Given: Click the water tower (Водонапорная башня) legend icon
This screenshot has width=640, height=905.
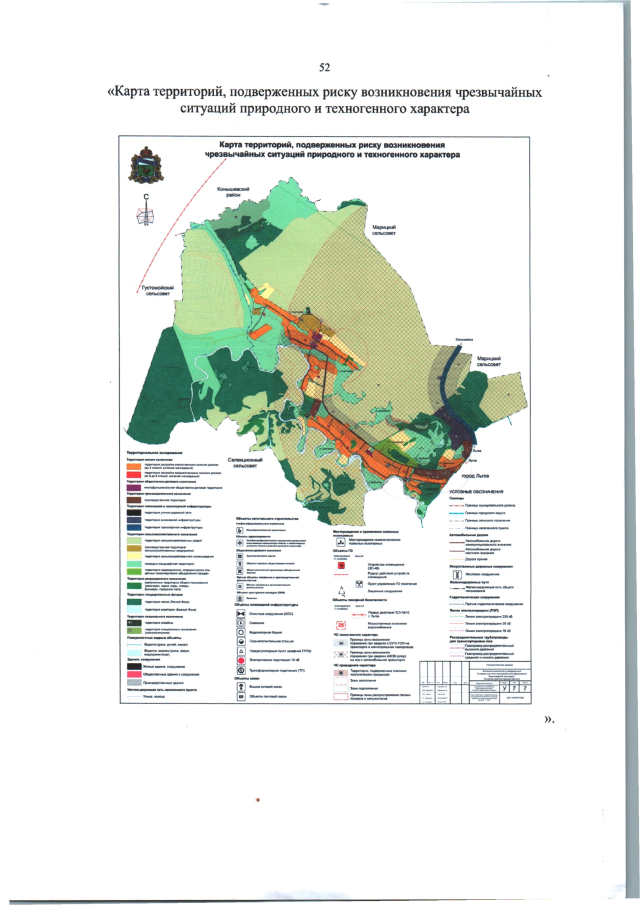Looking at the screenshot, I should click(240, 633).
